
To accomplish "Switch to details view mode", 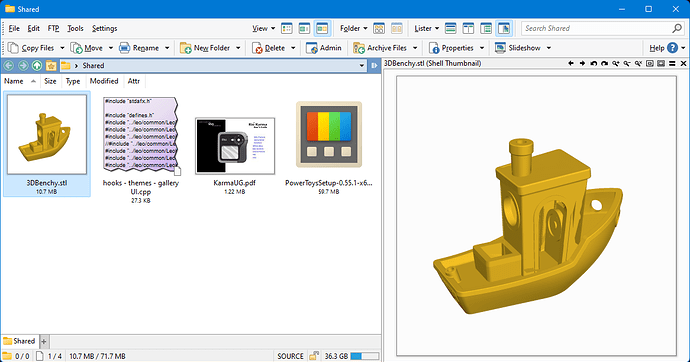I will pos(286,29).
